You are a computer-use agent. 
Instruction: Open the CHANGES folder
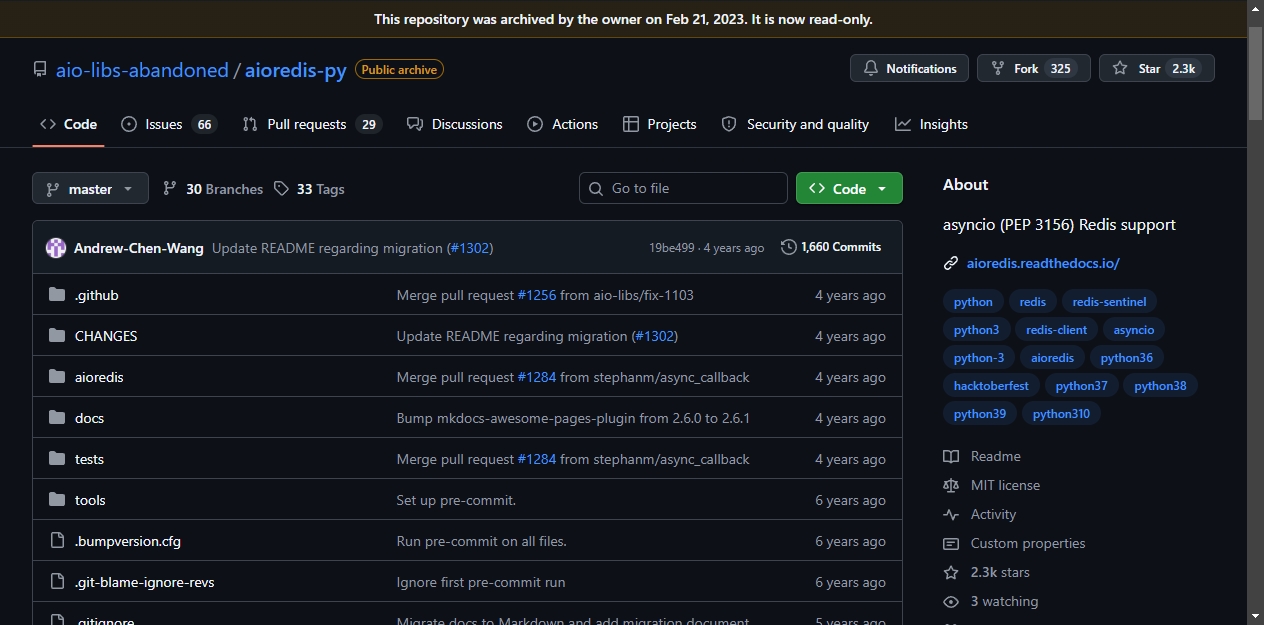click(x=106, y=336)
